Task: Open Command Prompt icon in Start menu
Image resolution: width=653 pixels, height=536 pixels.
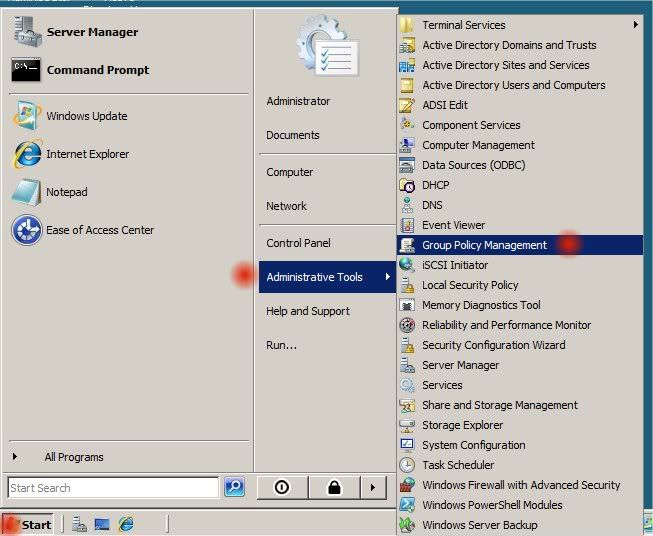Action: [26, 70]
